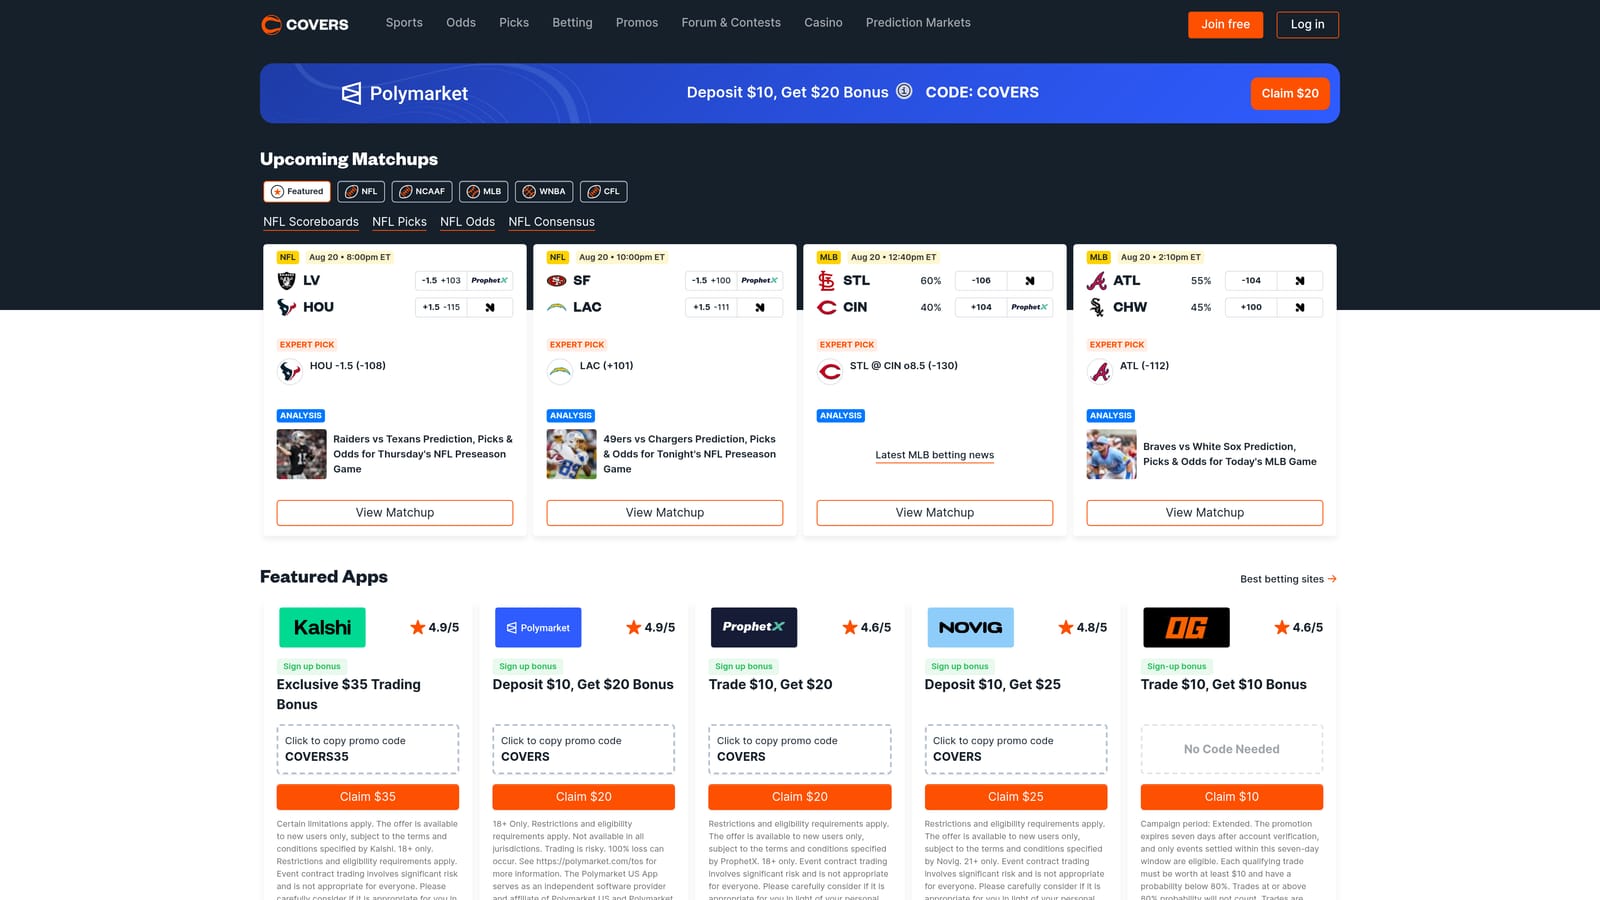Open the NFL Picks link
1600x900 pixels.
(x=399, y=222)
